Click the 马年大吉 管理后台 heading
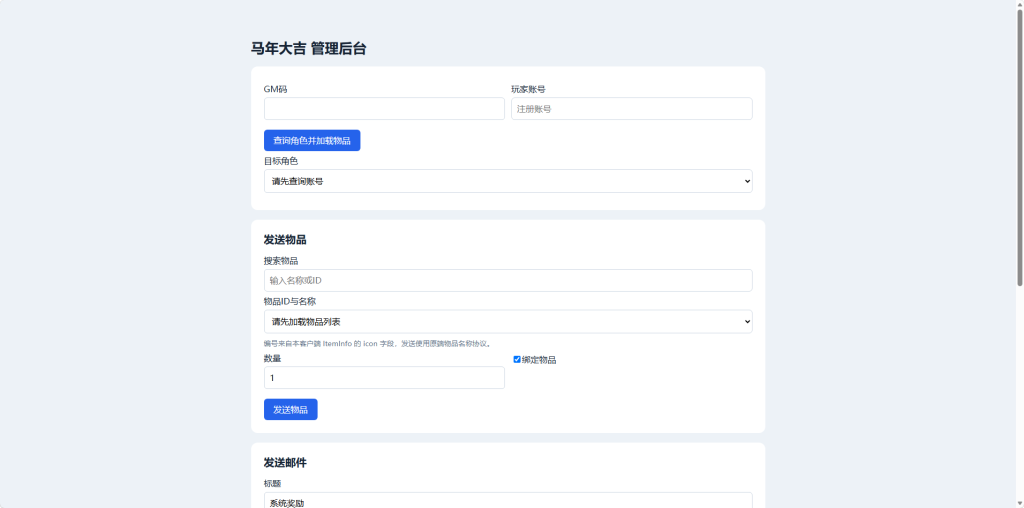The width and height of the screenshot is (1024, 508). point(308,48)
